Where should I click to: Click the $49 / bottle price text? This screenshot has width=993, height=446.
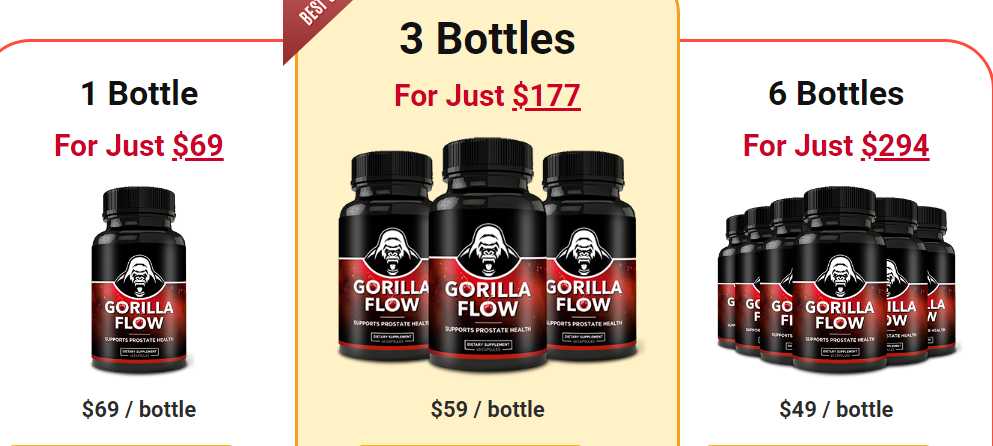click(836, 409)
